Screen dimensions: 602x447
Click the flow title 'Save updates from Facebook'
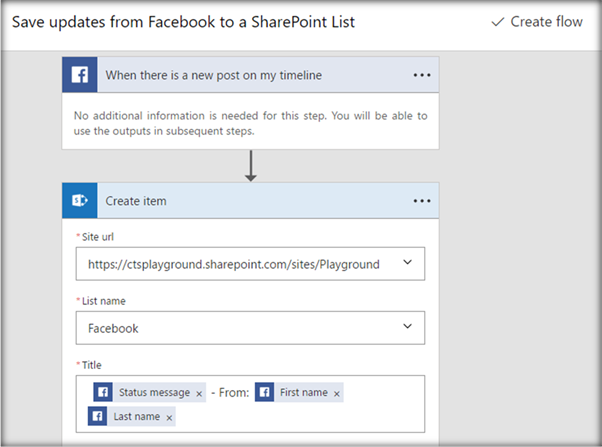click(x=183, y=22)
